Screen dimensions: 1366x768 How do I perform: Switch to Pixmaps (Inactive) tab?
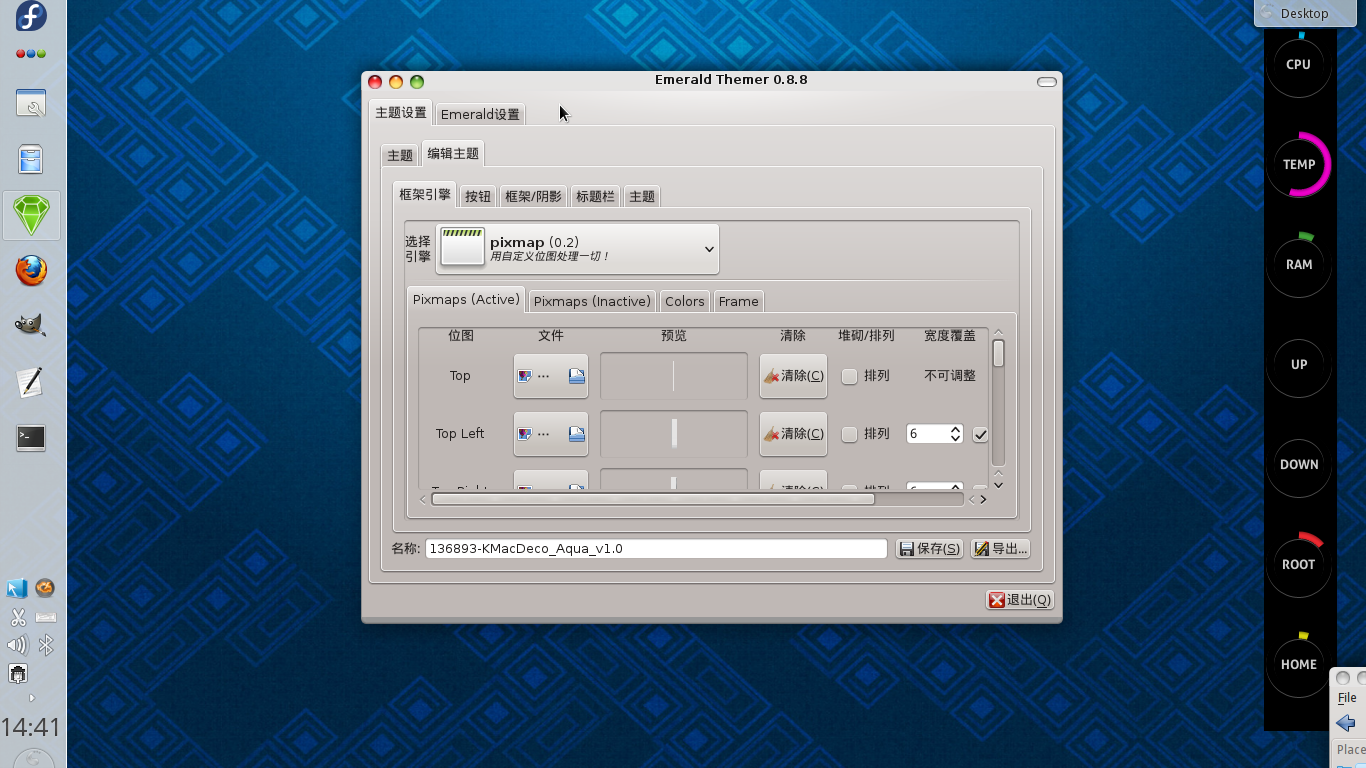click(592, 301)
